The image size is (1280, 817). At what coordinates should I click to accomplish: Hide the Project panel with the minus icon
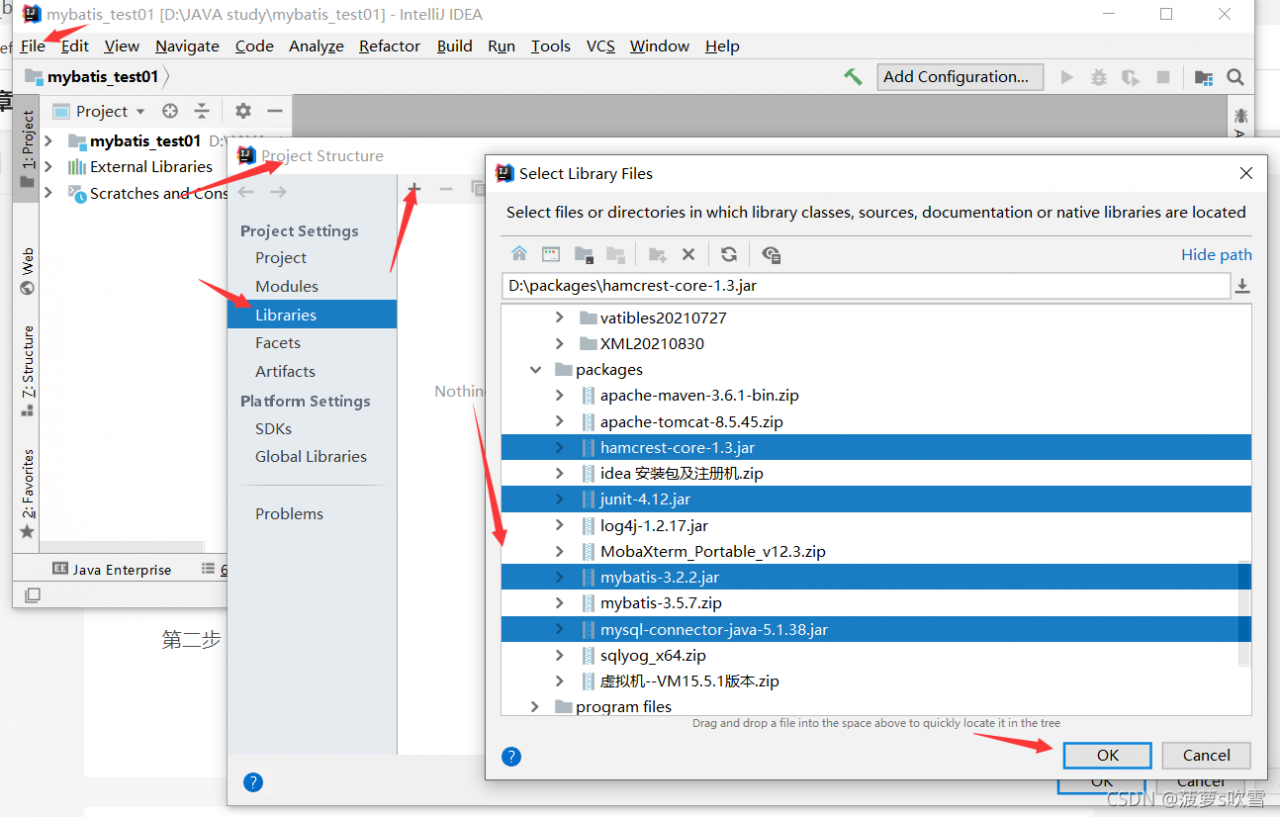click(275, 111)
